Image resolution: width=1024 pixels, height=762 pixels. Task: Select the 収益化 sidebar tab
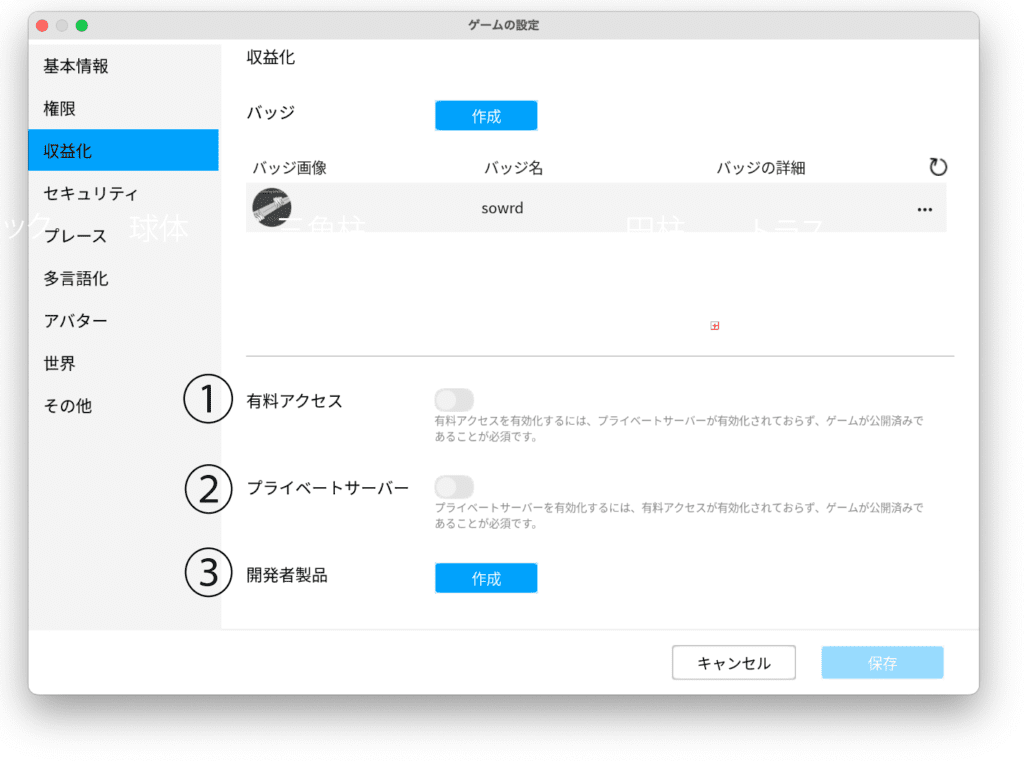[x=68, y=151]
